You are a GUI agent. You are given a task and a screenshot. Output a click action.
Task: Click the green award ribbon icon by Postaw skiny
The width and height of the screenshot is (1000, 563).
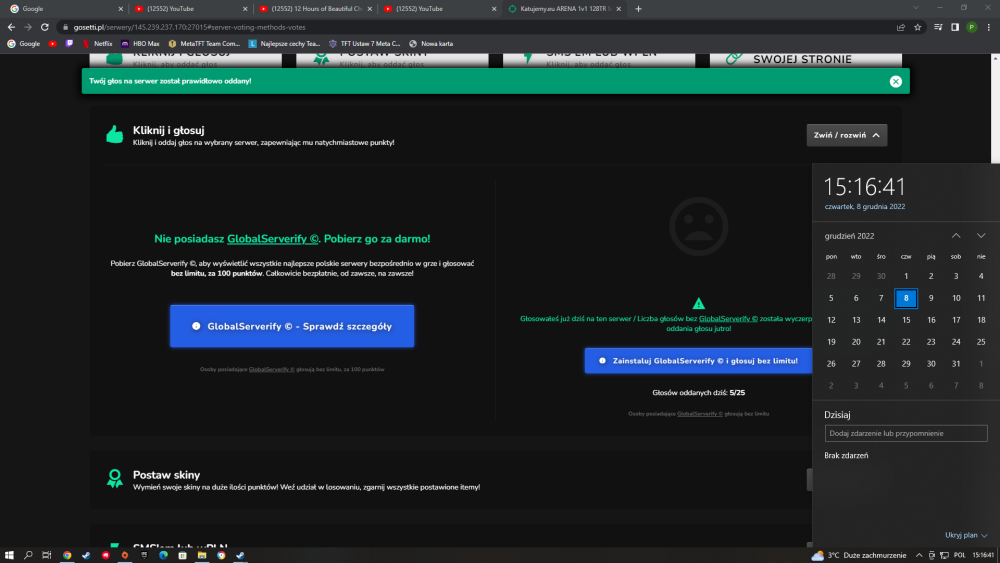115,478
